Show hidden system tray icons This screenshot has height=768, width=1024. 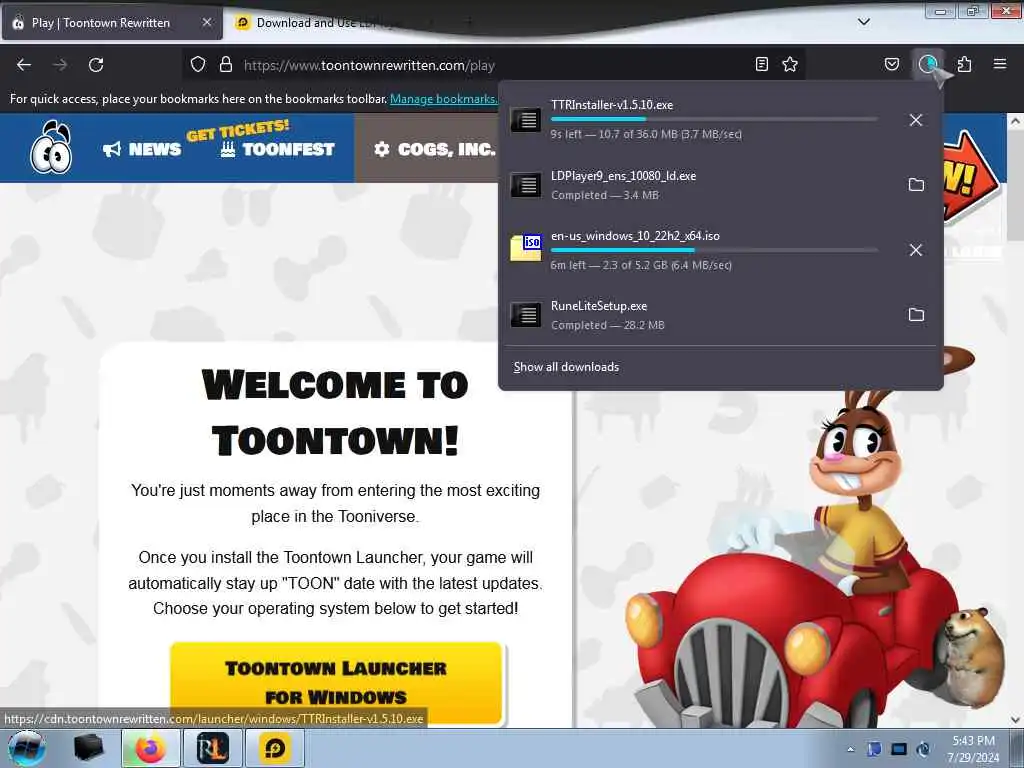click(x=850, y=749)
